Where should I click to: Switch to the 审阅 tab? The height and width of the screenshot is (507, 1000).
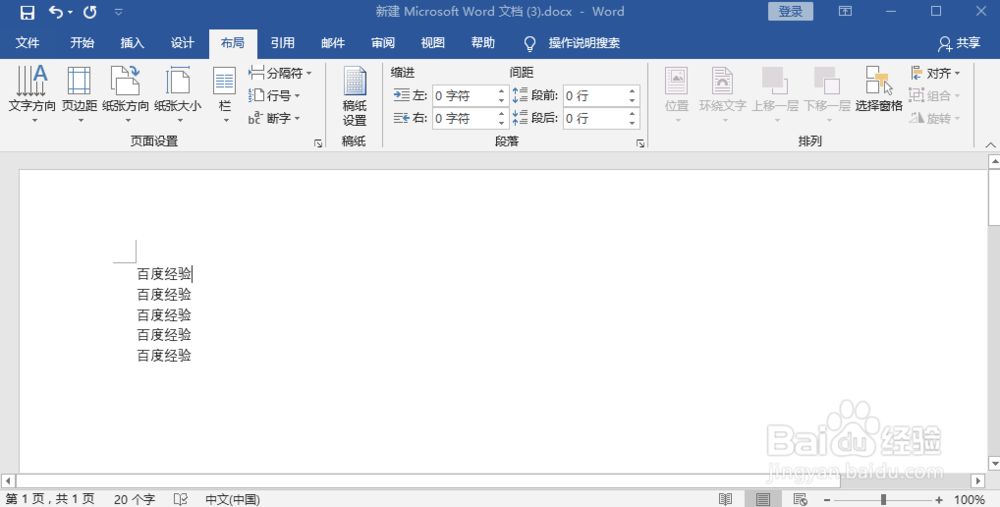tap(383, 43)
